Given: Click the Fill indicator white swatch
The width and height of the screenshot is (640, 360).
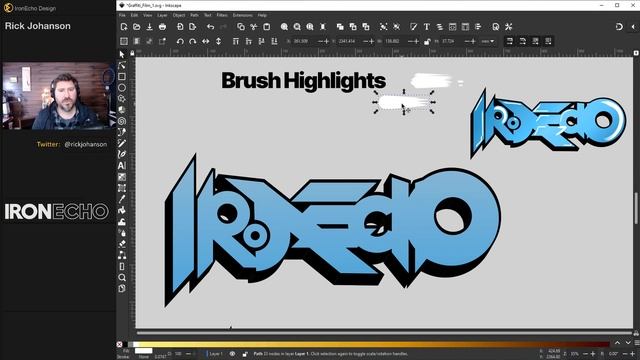Looking at the screenshot, I should [143, 351].
